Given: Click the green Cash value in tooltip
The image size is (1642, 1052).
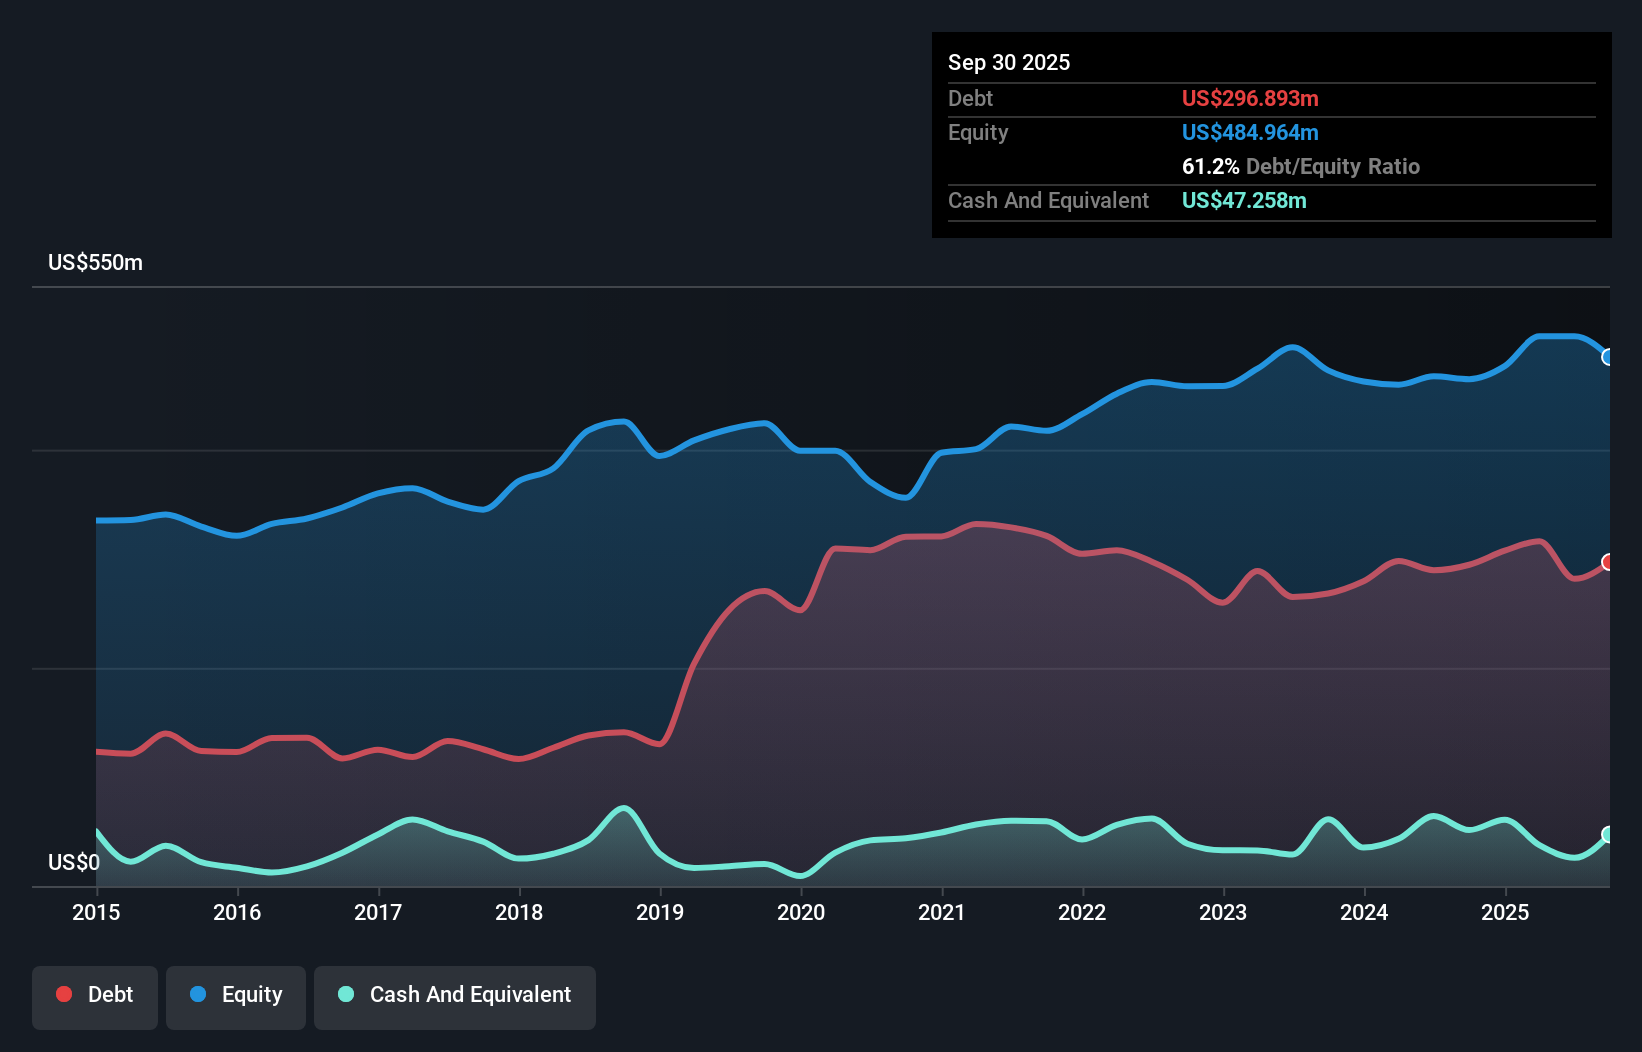Looking at the screenshot, I should point(1244,200).
